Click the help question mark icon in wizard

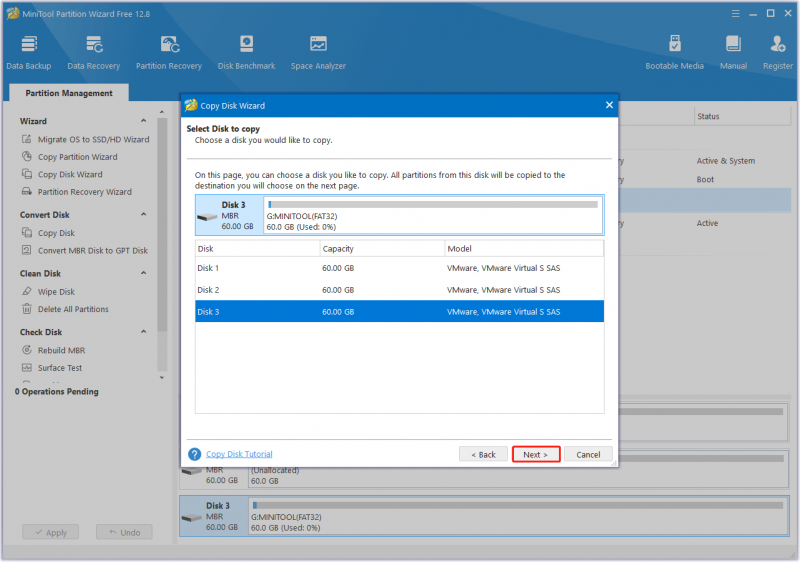pos(194,454)
